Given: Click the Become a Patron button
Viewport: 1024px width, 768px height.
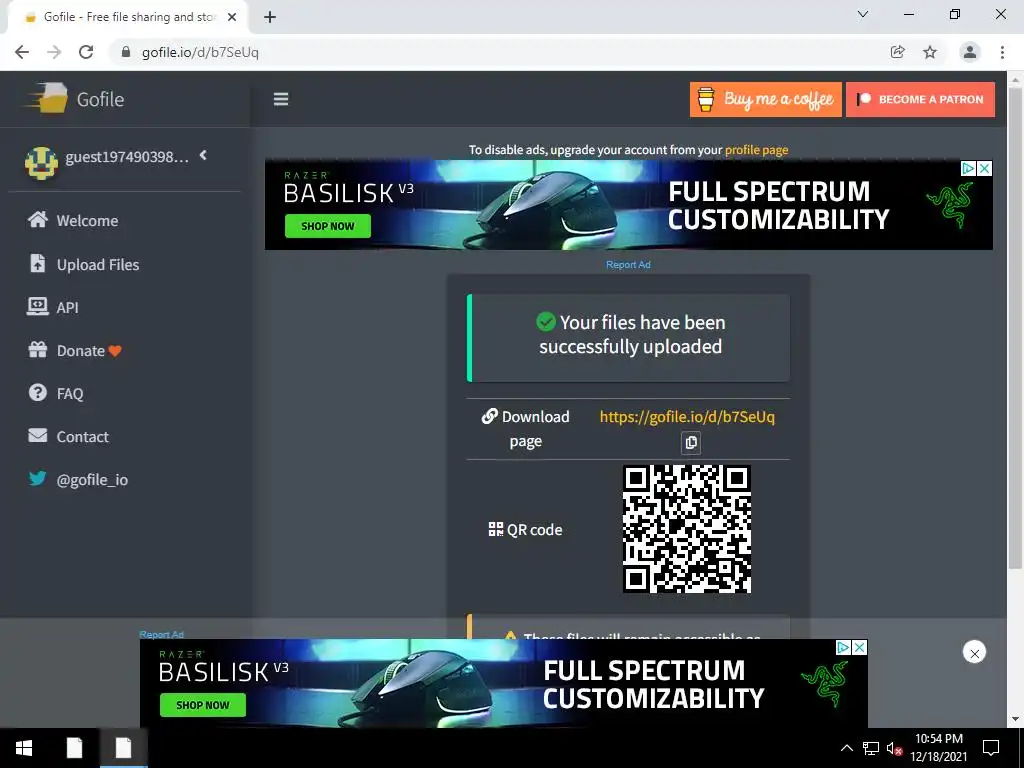Looking at the screenshot, I should pyautogui.click(x=920, y=99).
